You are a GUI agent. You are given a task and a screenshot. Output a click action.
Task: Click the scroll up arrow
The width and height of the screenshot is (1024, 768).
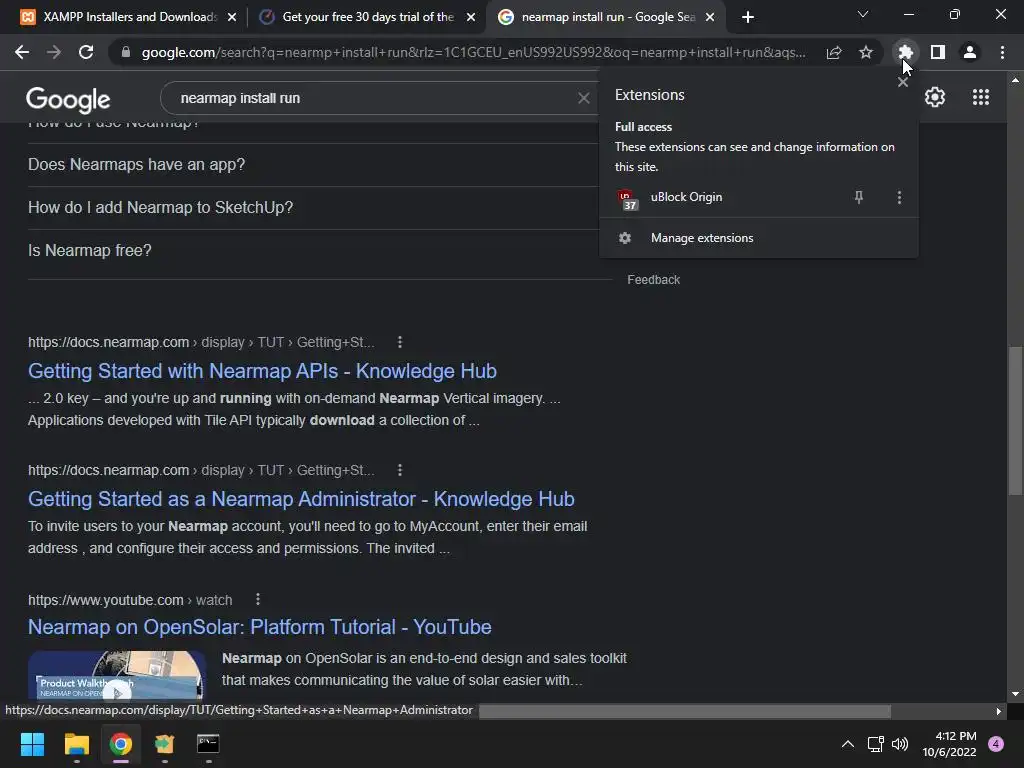pos(1015,80)
